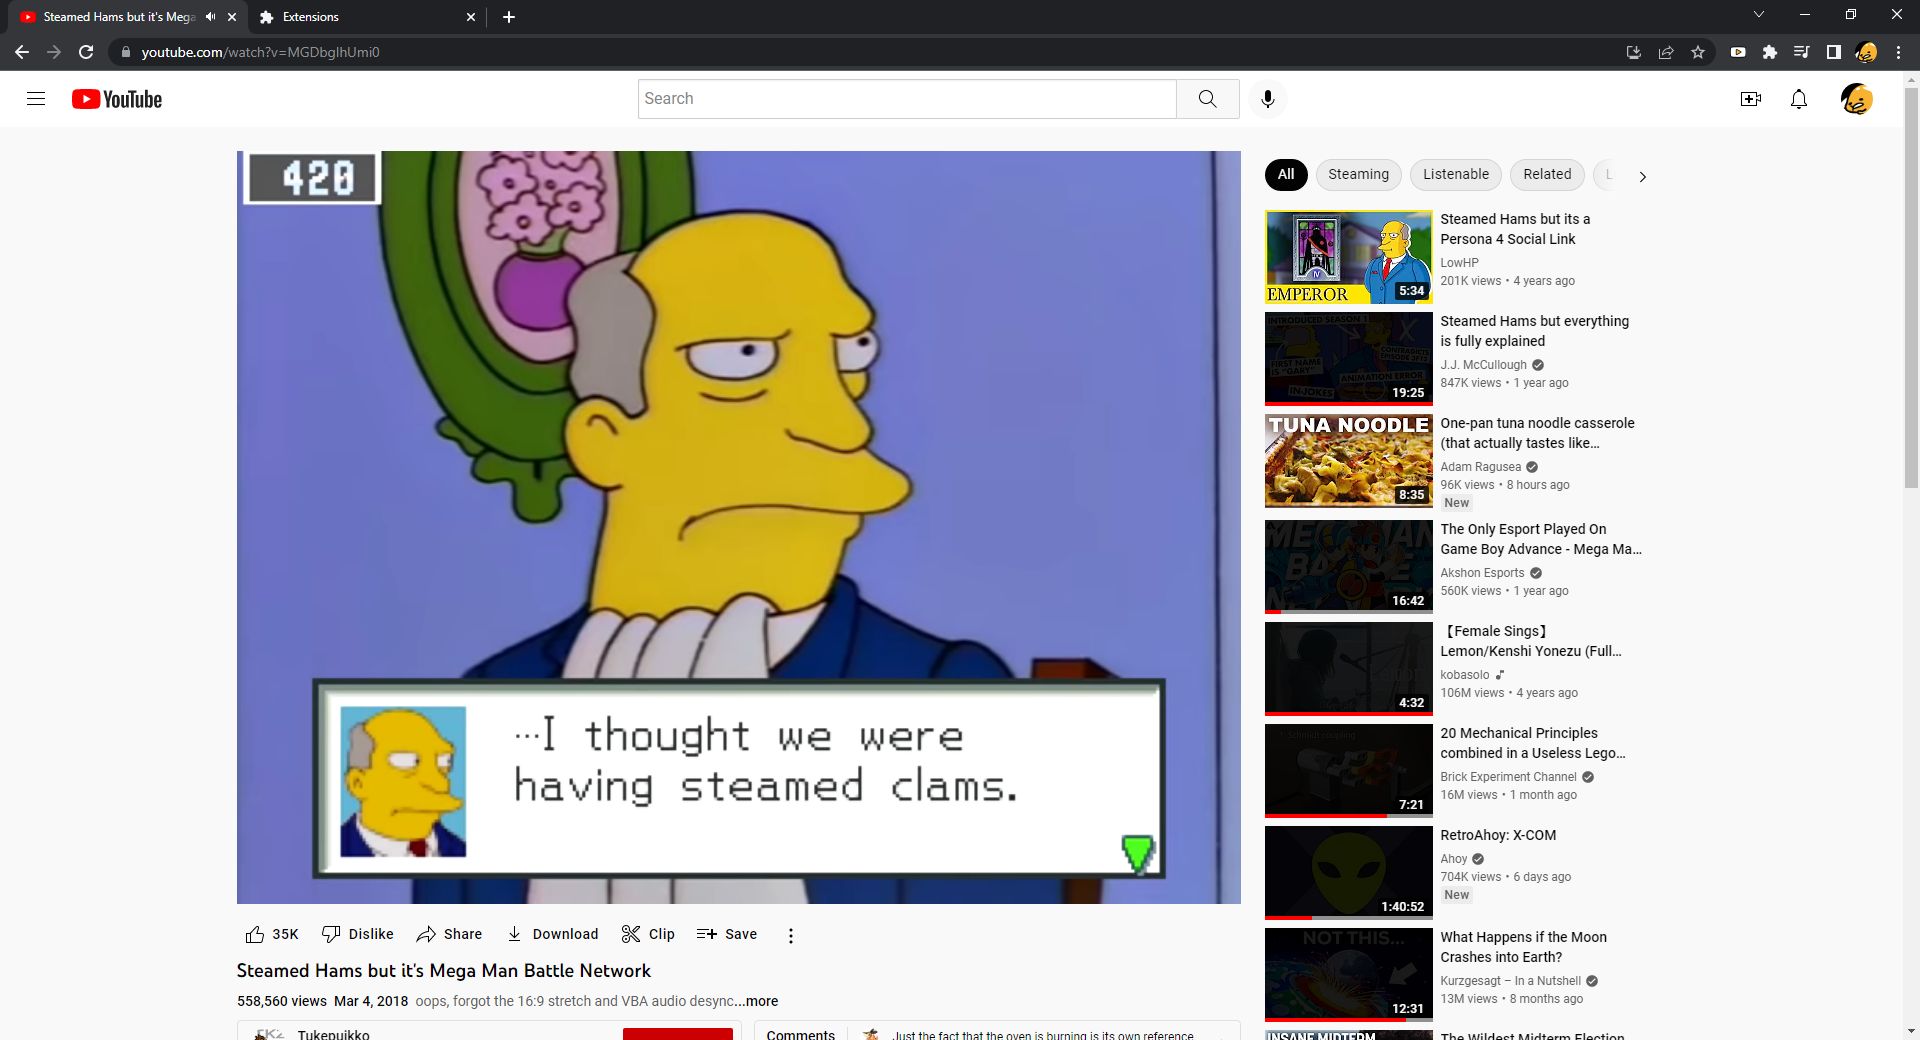
Task: View site information lock icon
Action: click(x=125, y=52)
